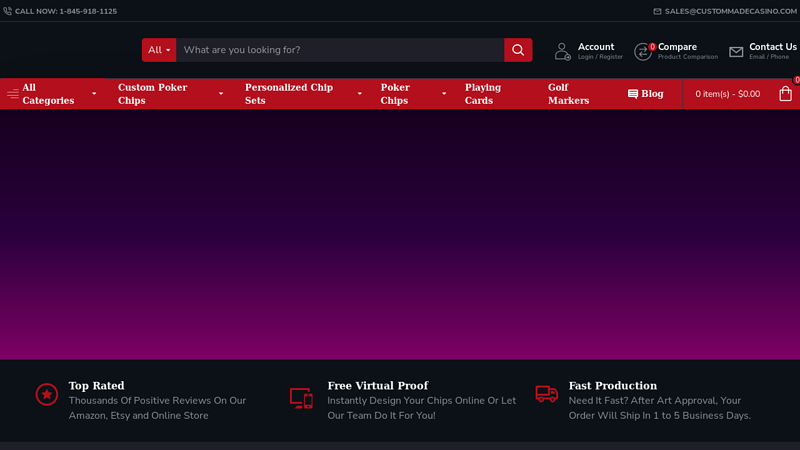Click the sales@custommadecasino.com email link

coord(731,11)
